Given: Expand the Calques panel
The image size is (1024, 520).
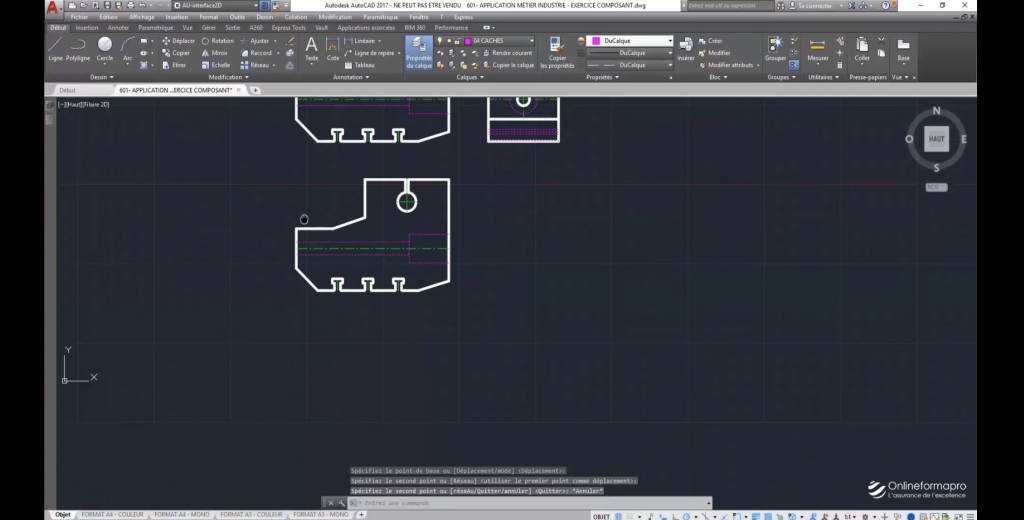Looking at the screenshot, I should (x=470, y=77).
